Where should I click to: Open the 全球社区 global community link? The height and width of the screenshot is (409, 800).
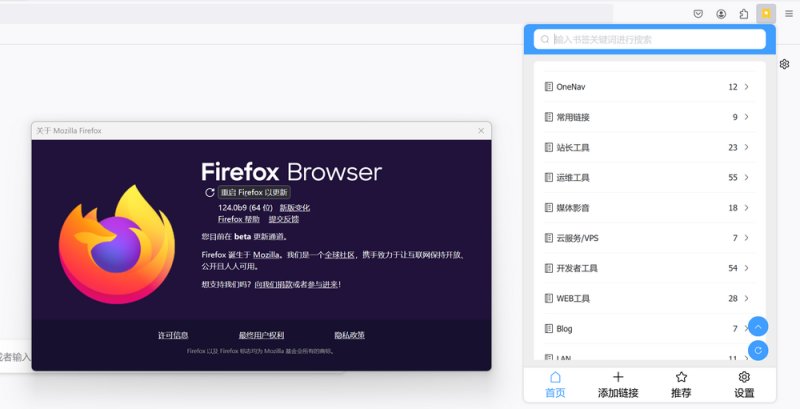340,254
